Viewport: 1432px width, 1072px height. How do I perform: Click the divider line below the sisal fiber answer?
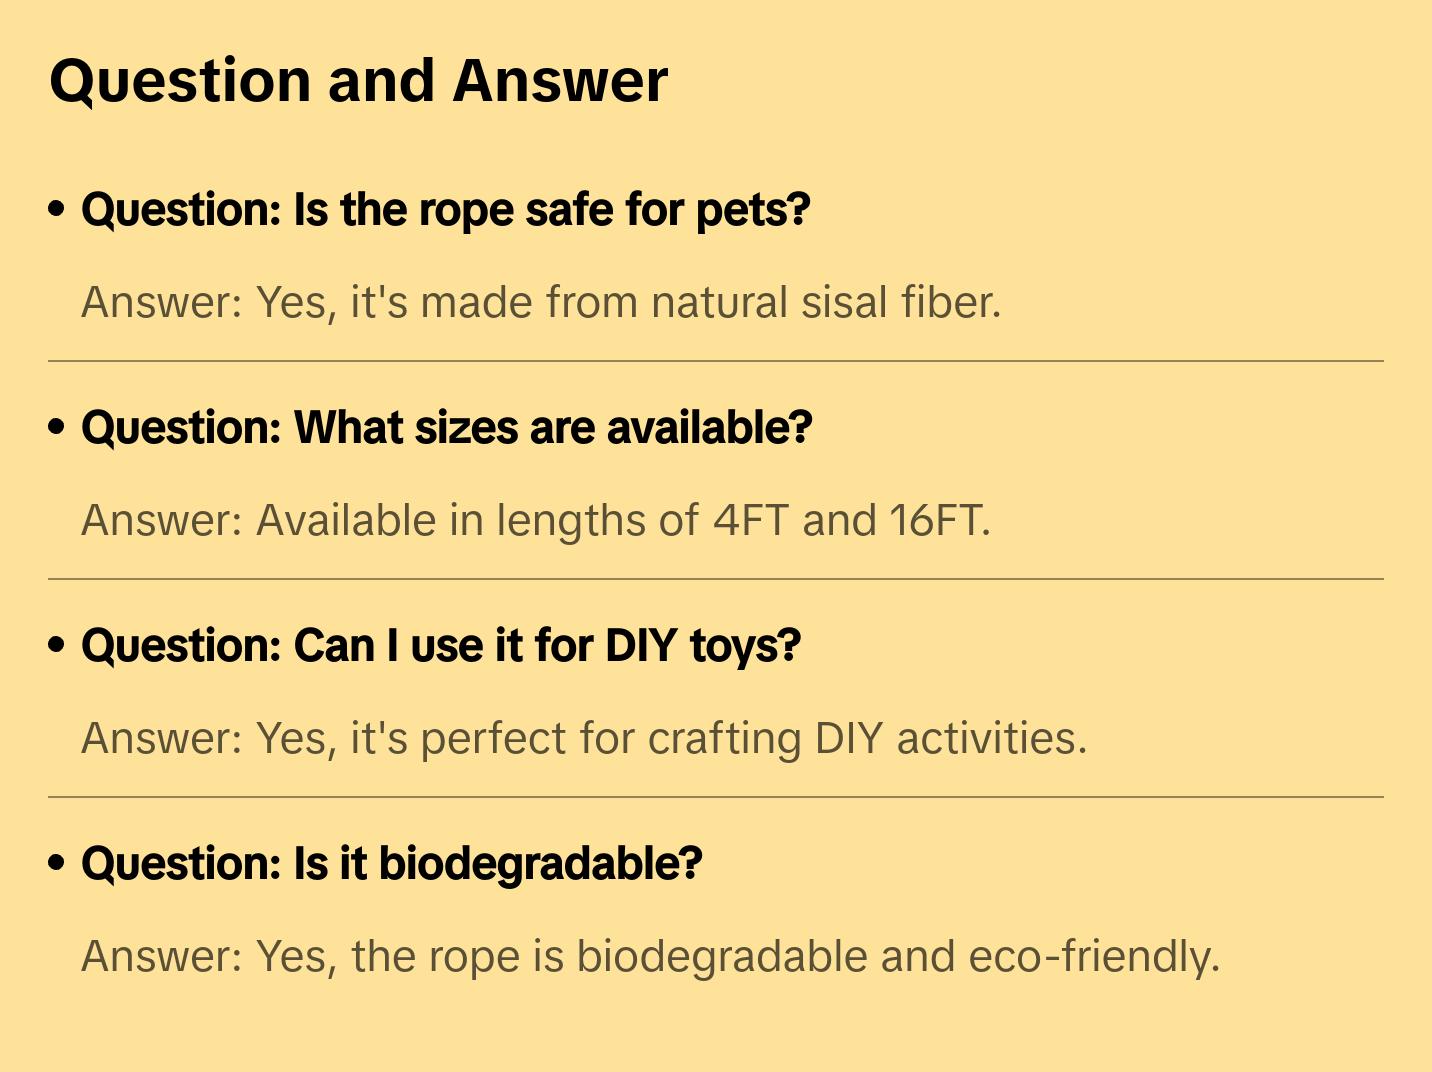716,361
